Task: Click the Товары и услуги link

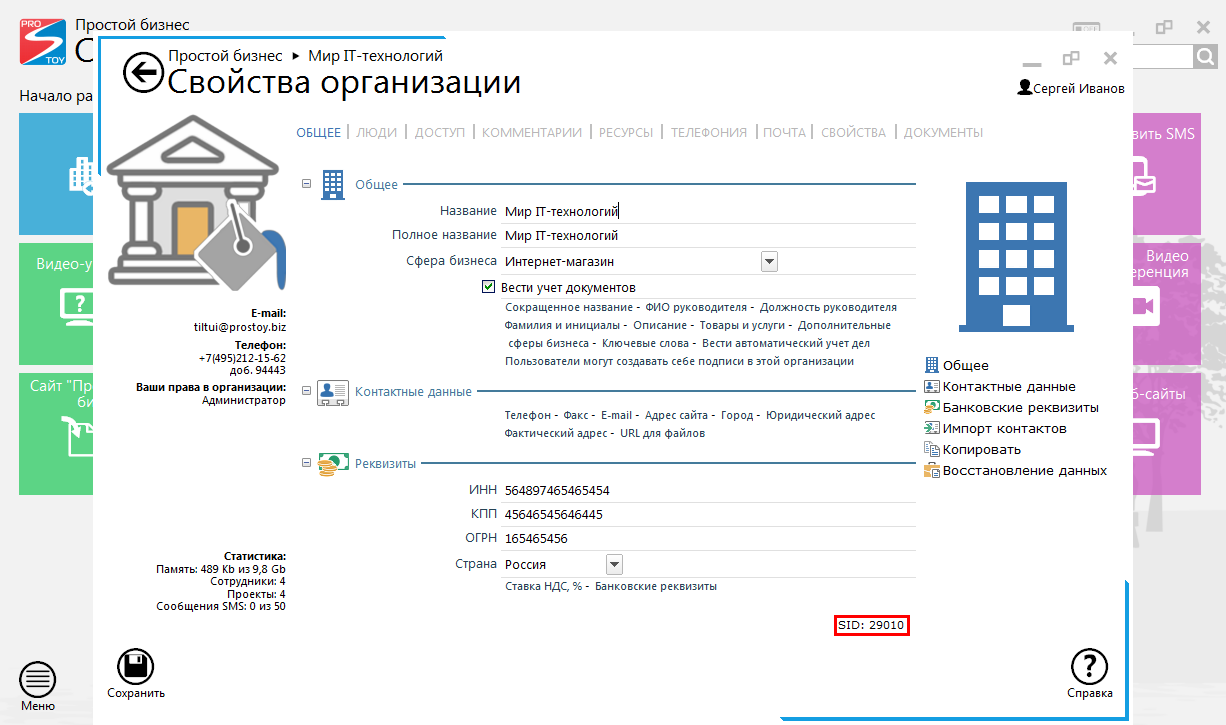Action: (x=741, y=325)
